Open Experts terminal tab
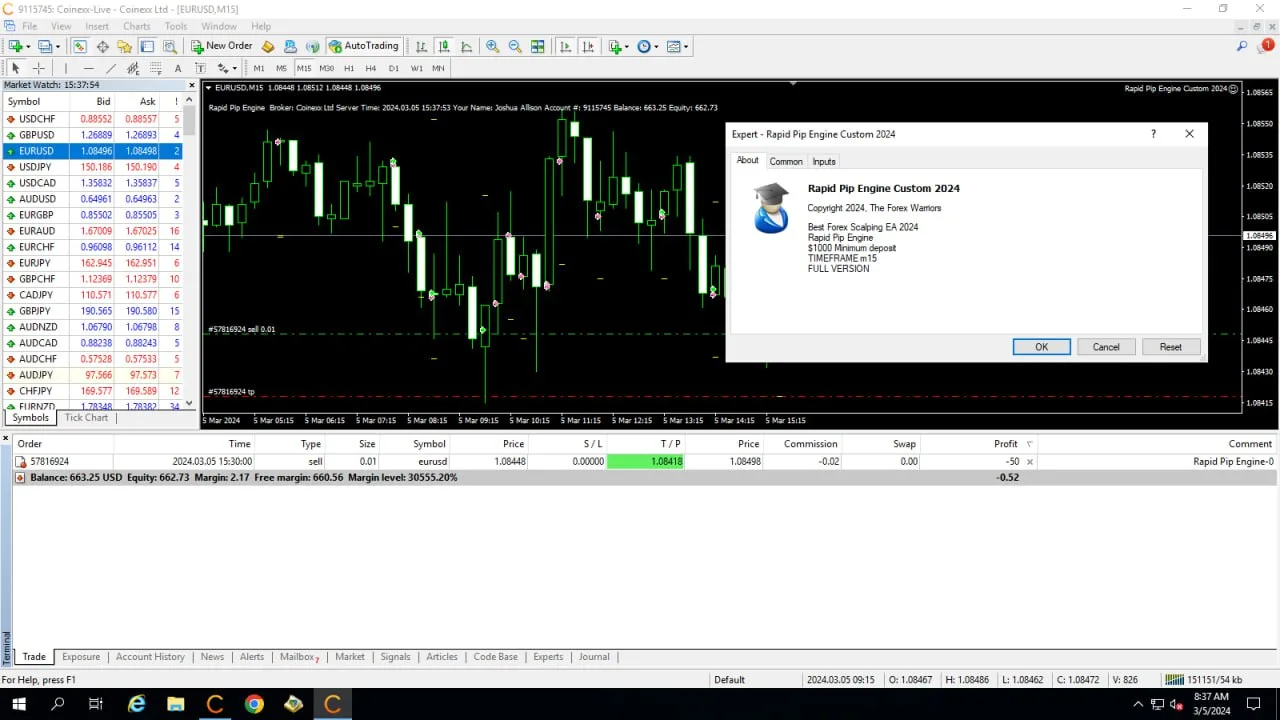The image size is (1280, 720). [x=548, y=657]
